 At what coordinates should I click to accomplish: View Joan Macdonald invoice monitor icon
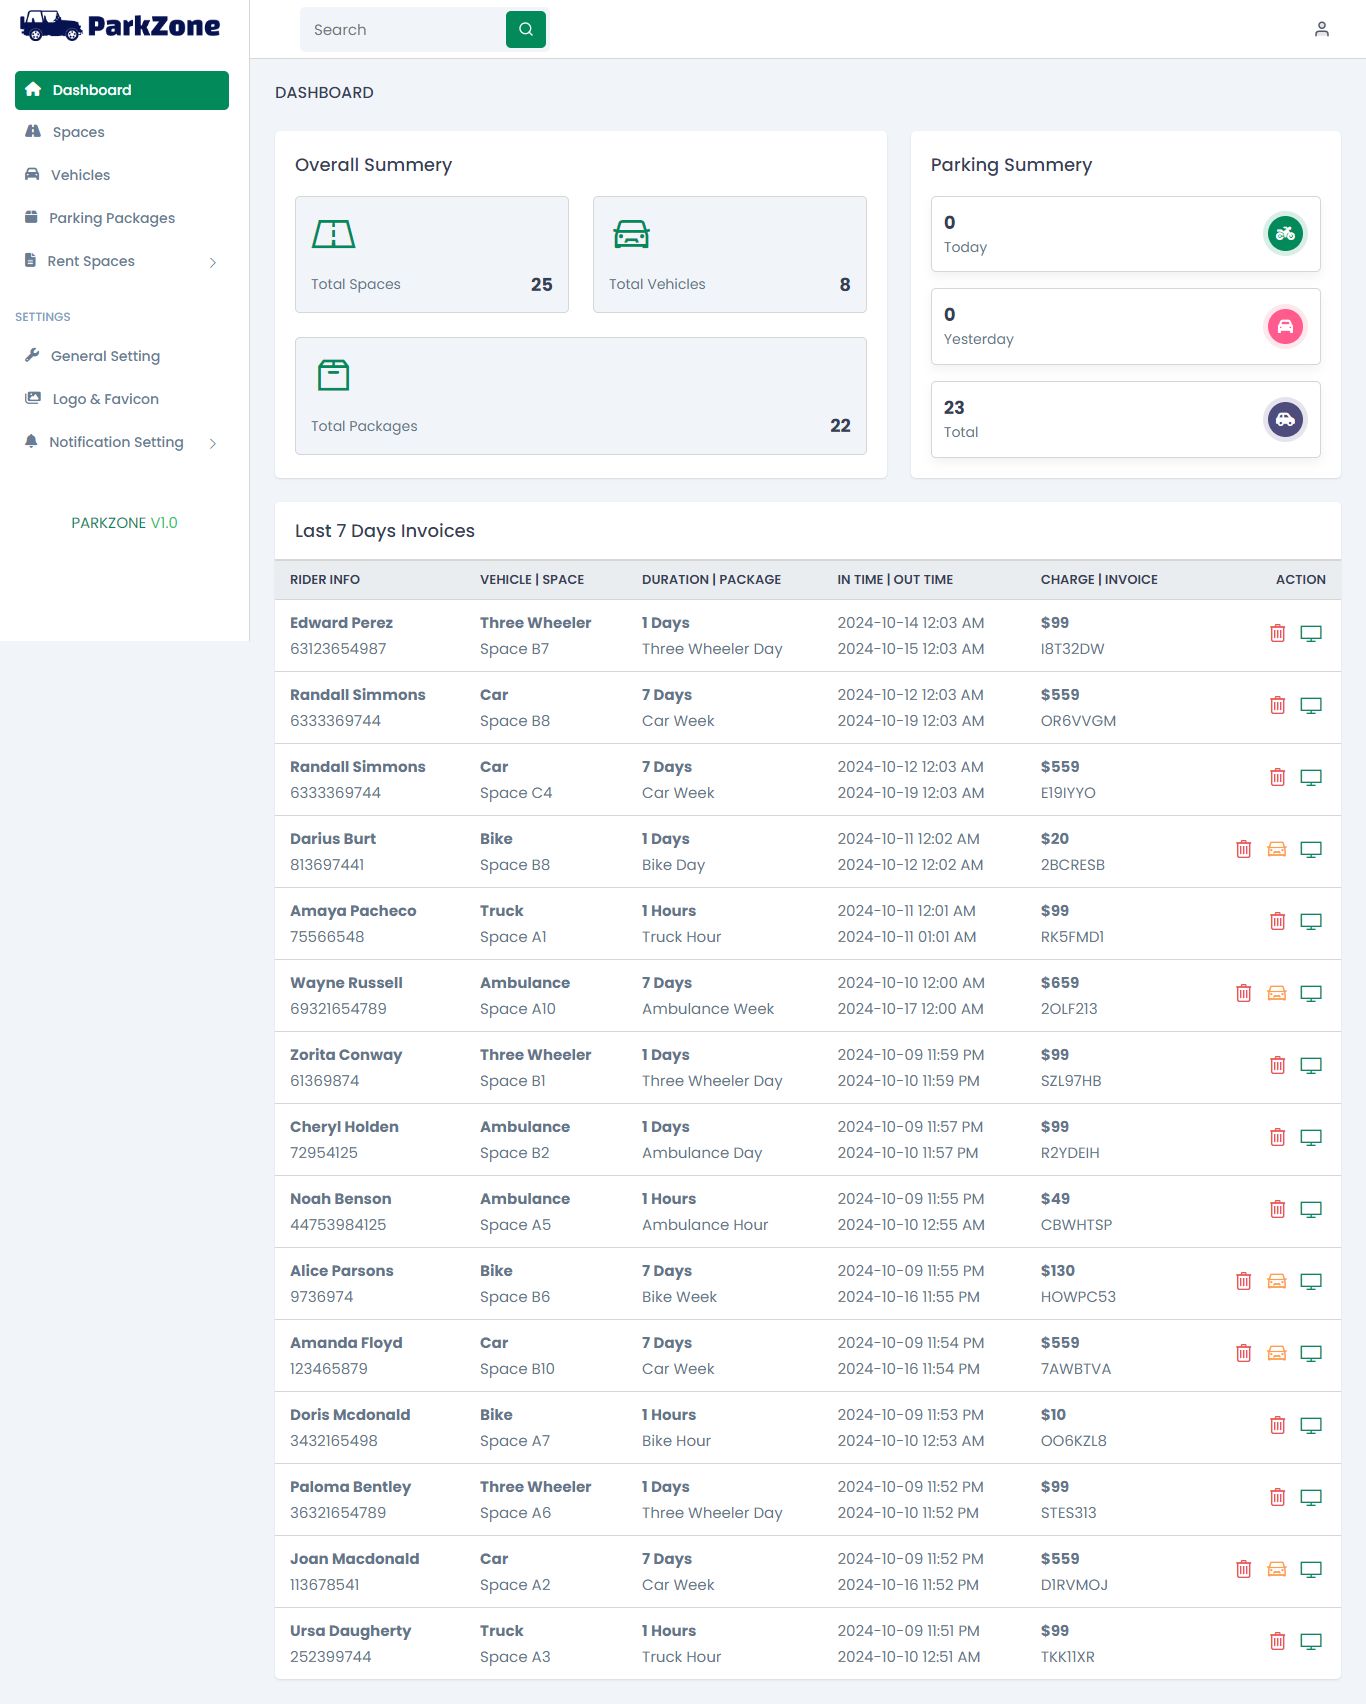coord(1311,1569)
